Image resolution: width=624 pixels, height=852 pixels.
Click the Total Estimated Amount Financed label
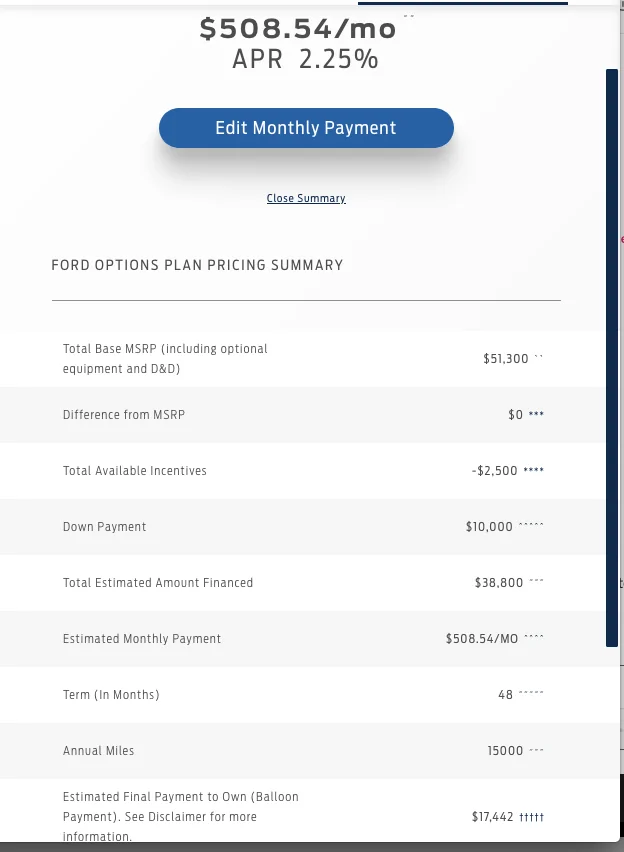[x=158, y=582]
